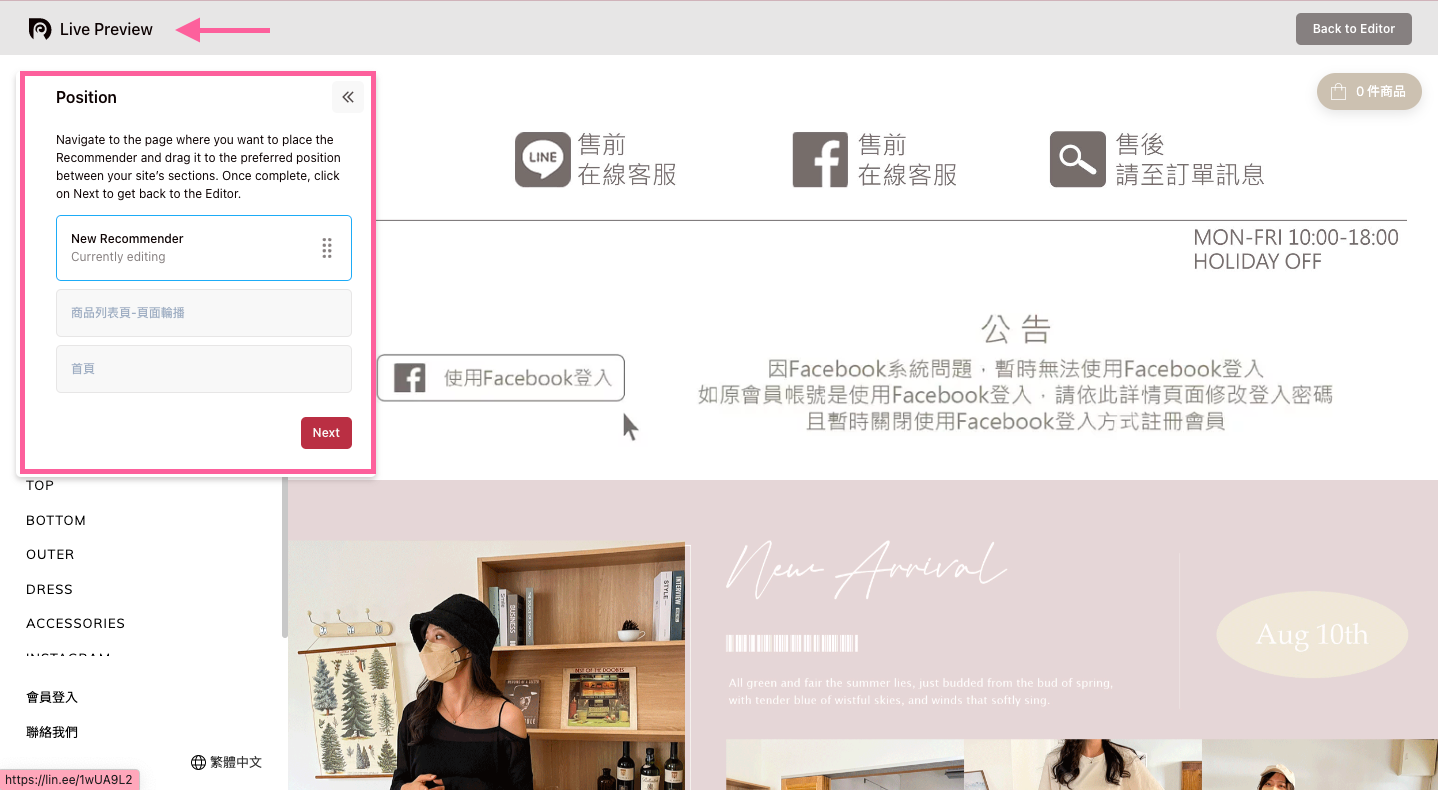This screenshot has width=1438, height=790.
Task: Click the MON-FRI 10:00-18:00 text
Action: [x=1296, y=238]
